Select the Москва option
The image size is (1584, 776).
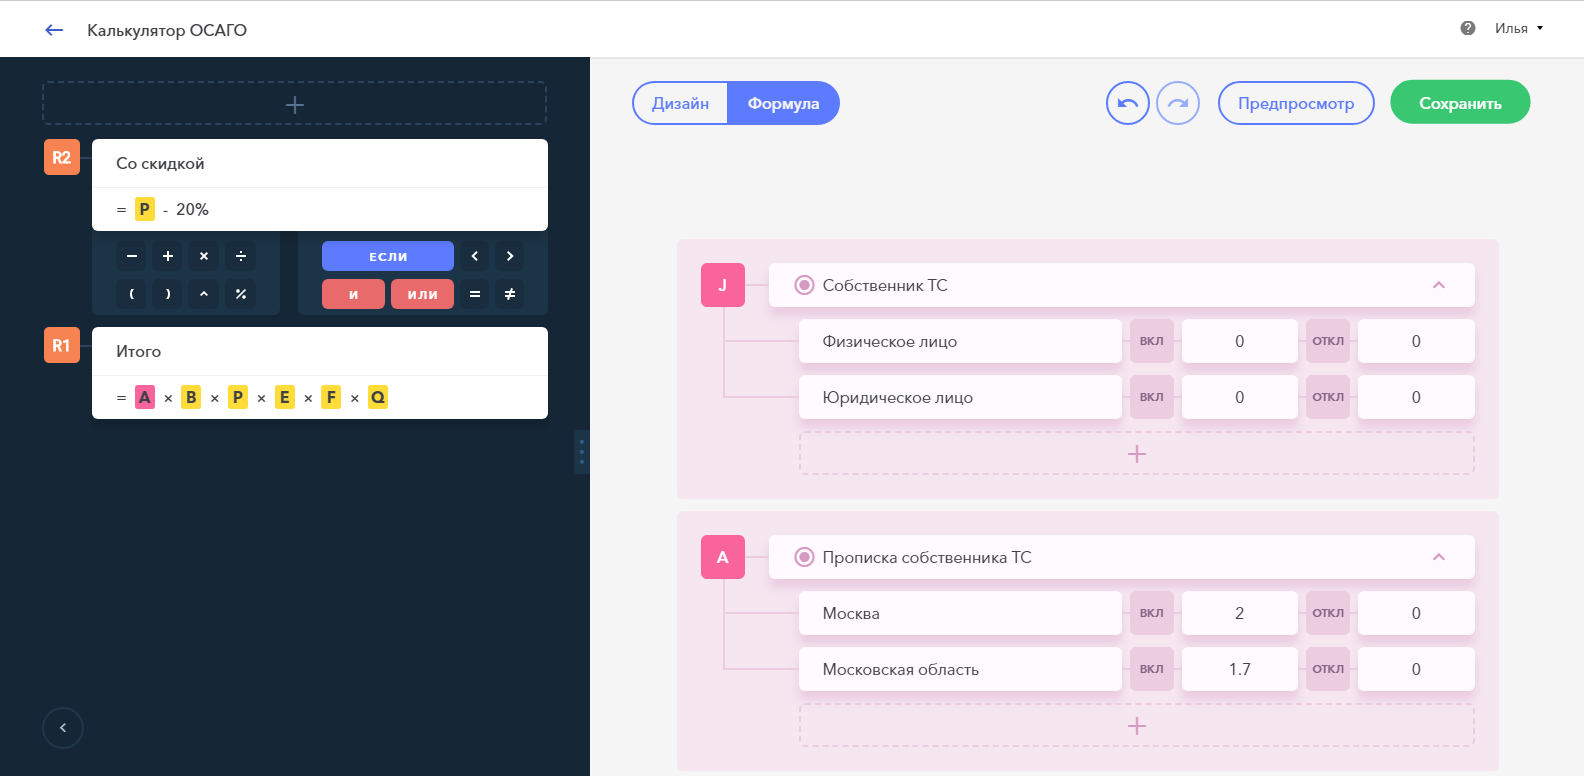click(960, 613)
